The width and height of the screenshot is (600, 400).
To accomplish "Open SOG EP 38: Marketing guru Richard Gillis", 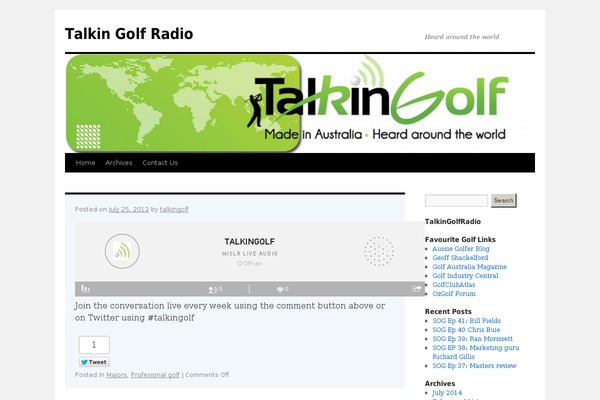I will click(476, 352).
